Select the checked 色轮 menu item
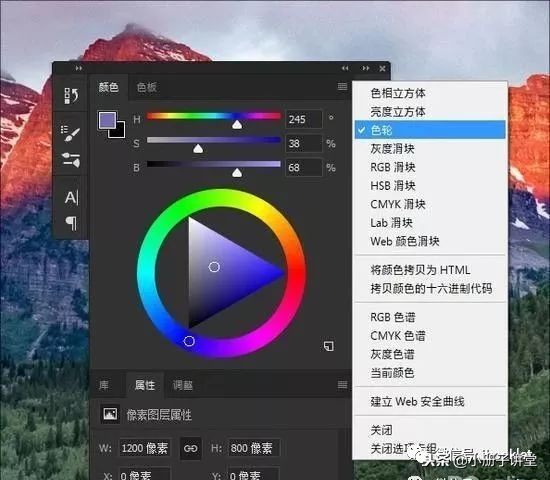 pyautogui.click(x=430, y=130)
